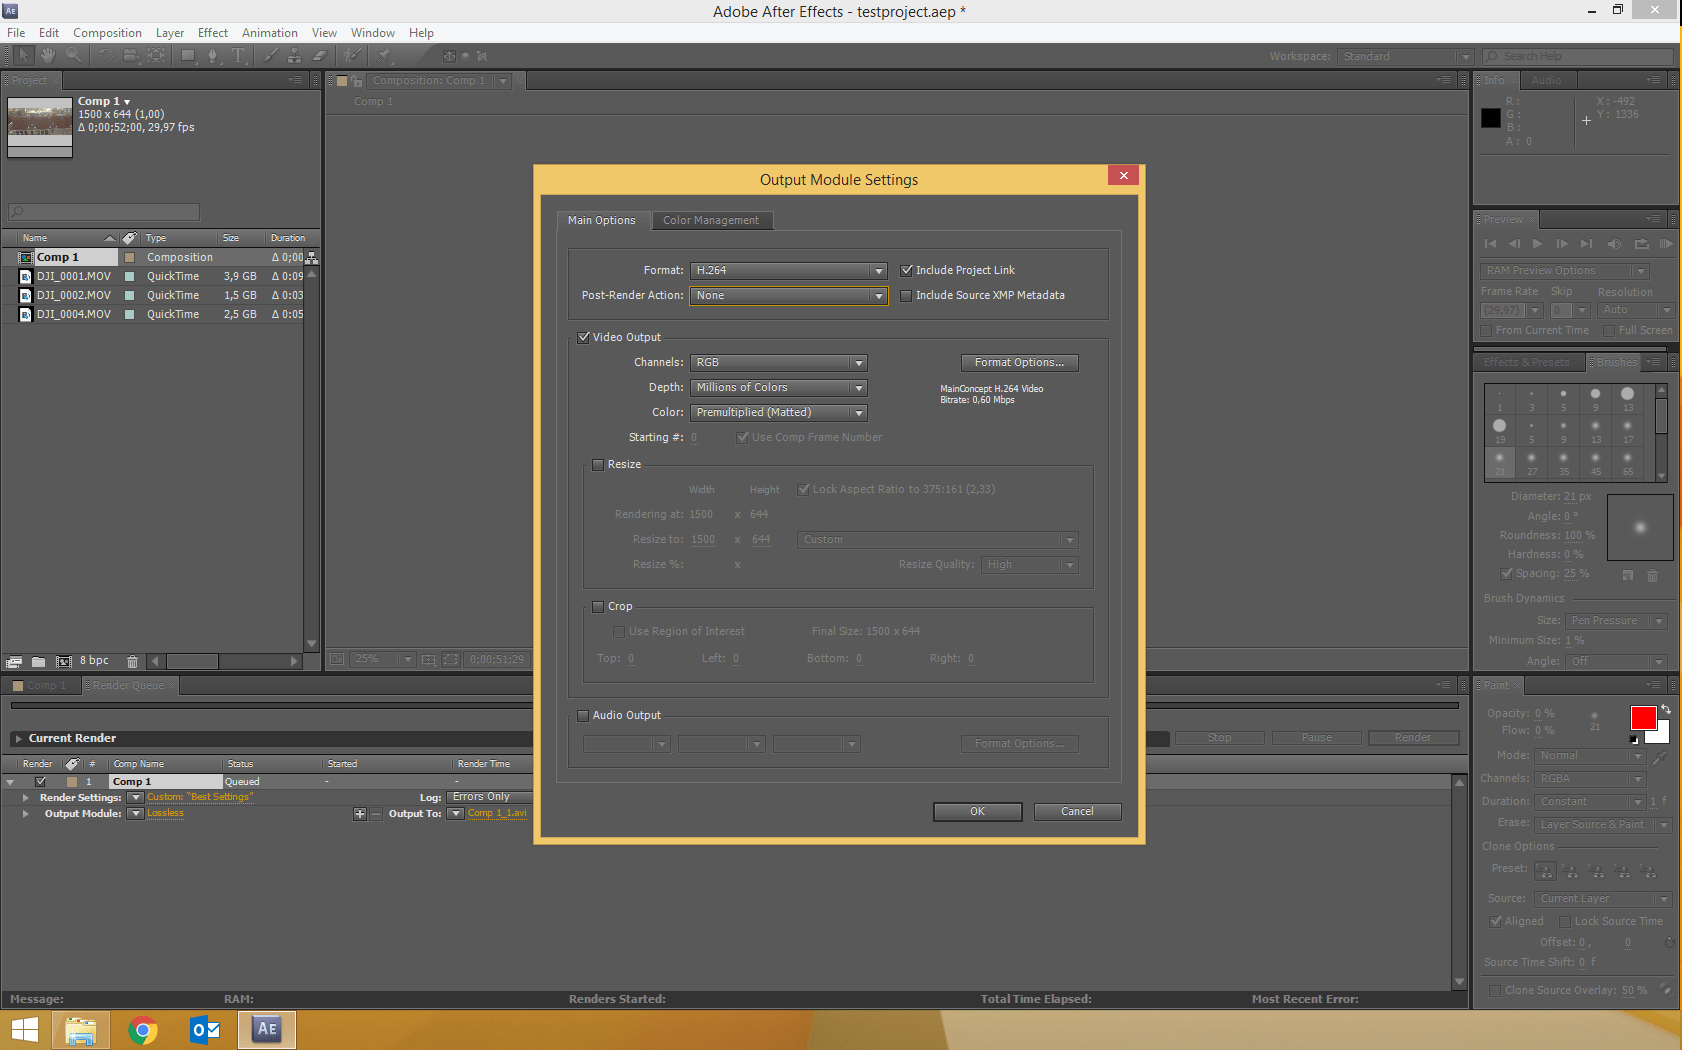Open the Composition menu
Viewport: 1682px width, 1050px height.
click(108, 33)
